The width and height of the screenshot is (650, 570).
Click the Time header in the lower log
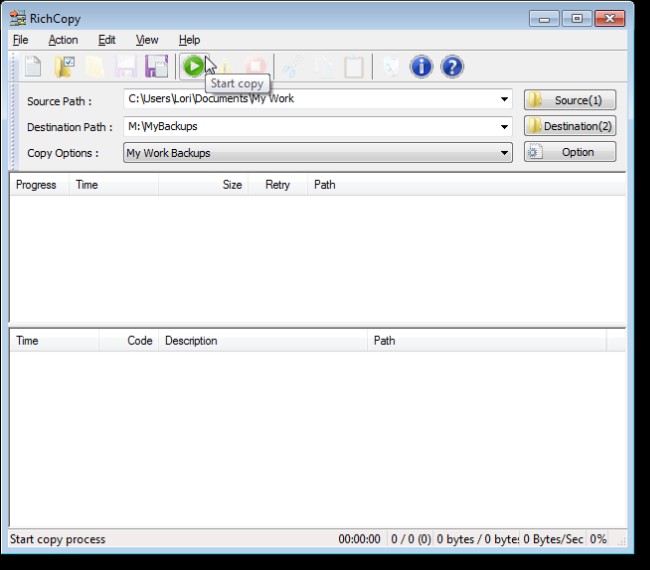click(x=54, y=340)
